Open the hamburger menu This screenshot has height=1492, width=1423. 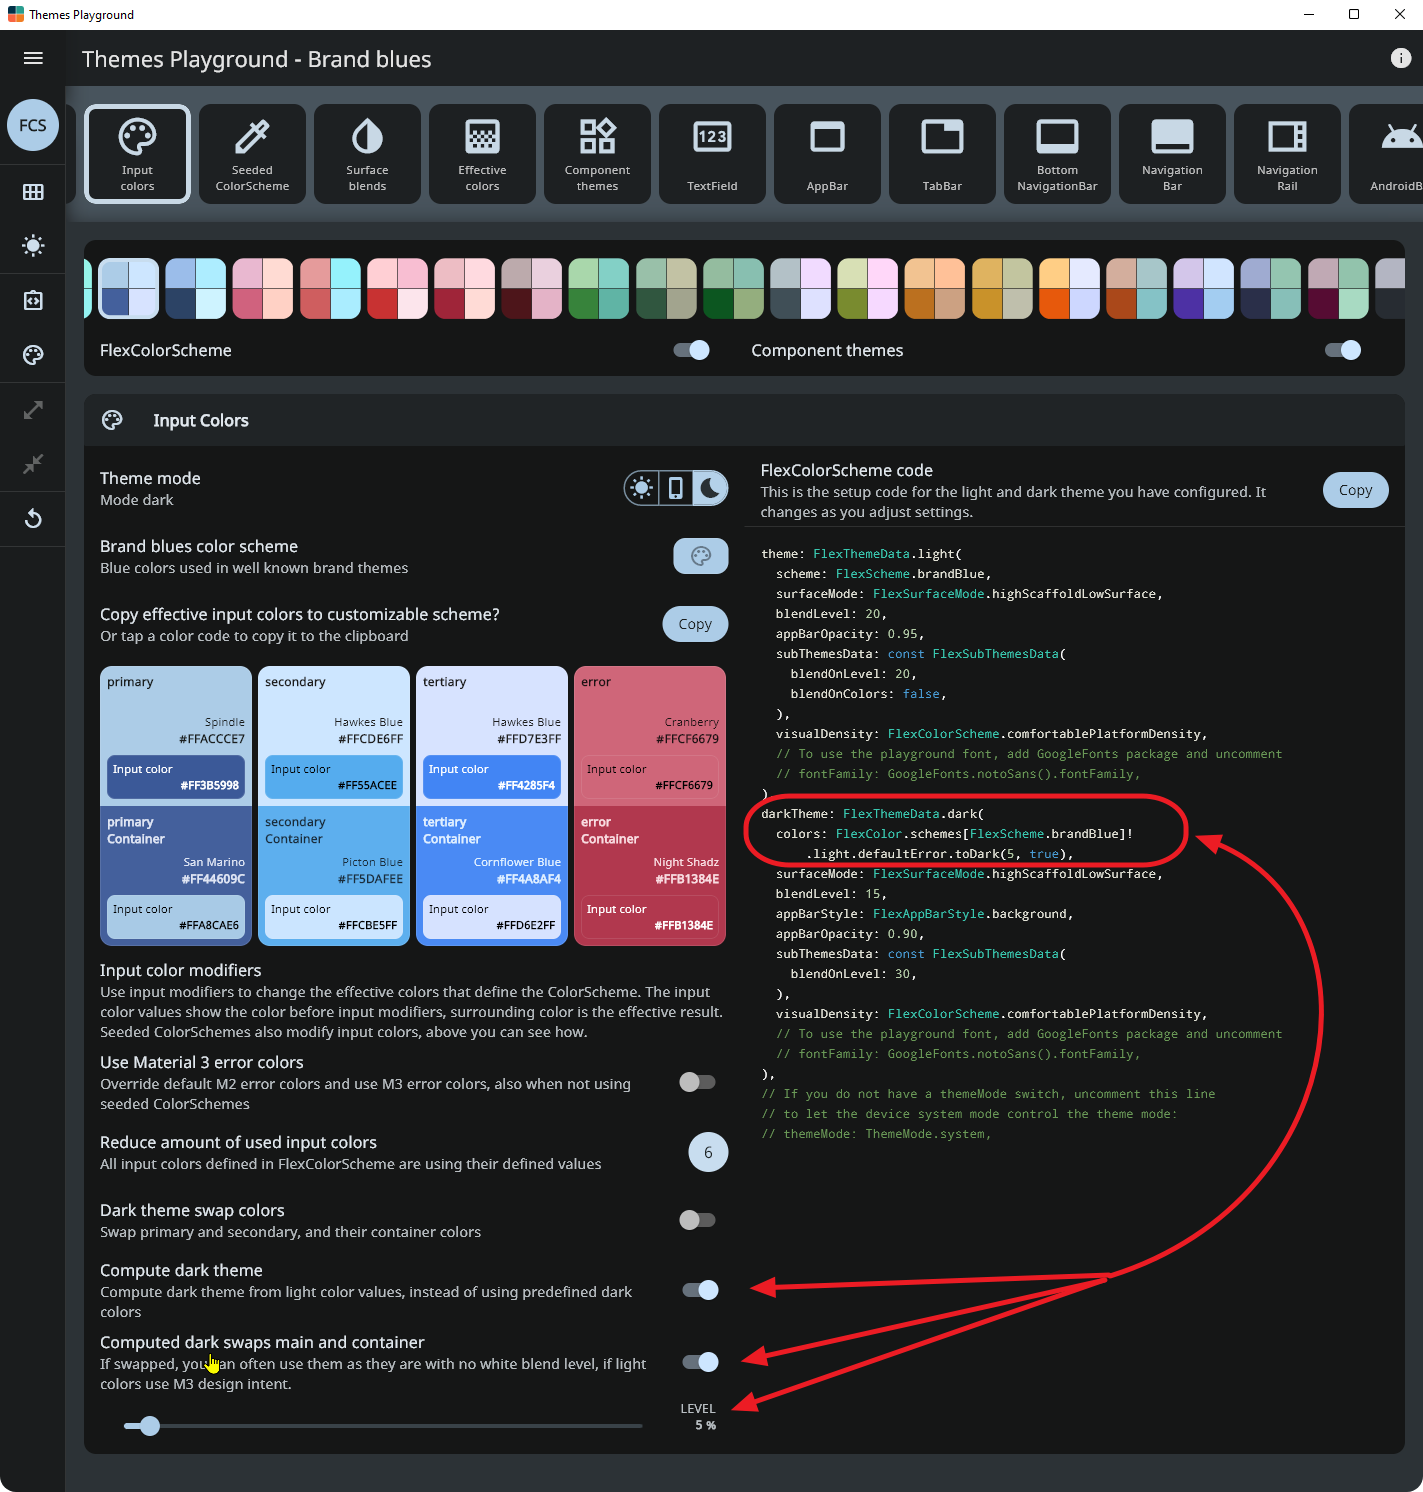(33, 58)
